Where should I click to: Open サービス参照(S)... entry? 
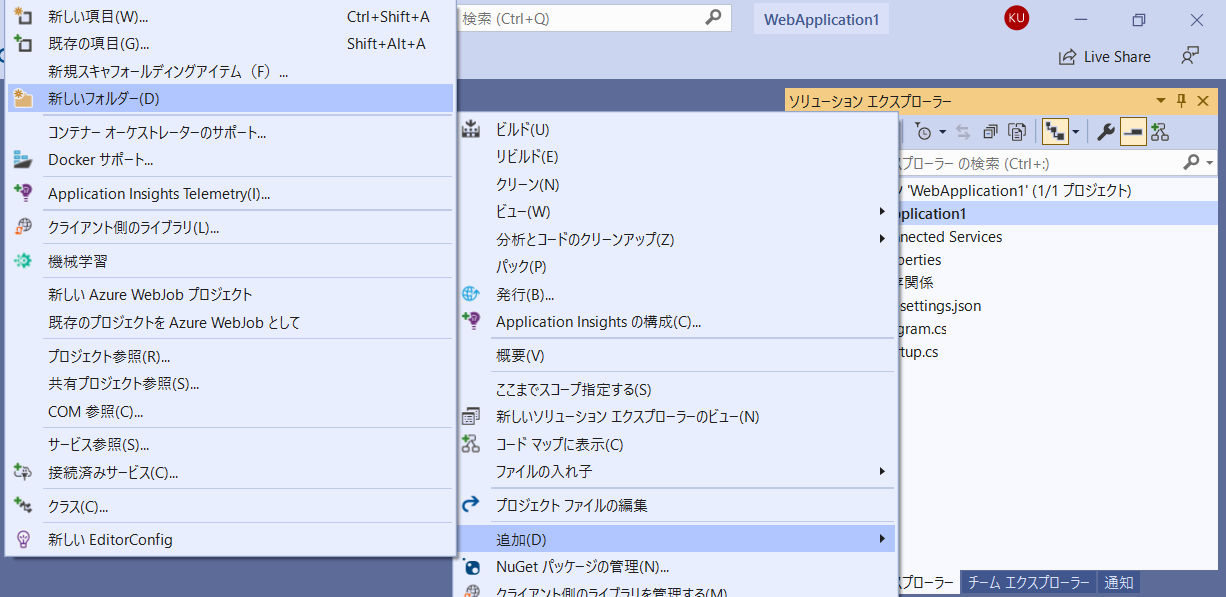click(230, 444)
